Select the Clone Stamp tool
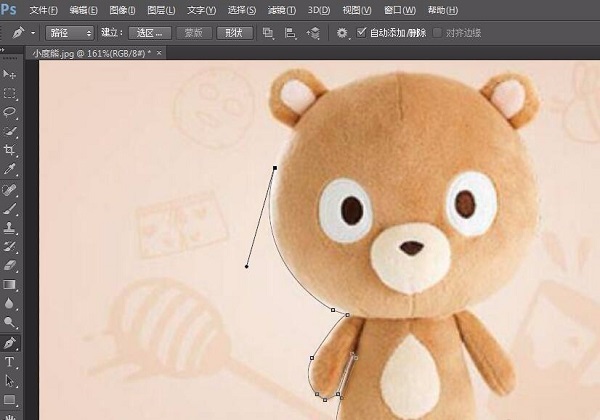This screenshot has width=600, height=420. tap(10, 227)
